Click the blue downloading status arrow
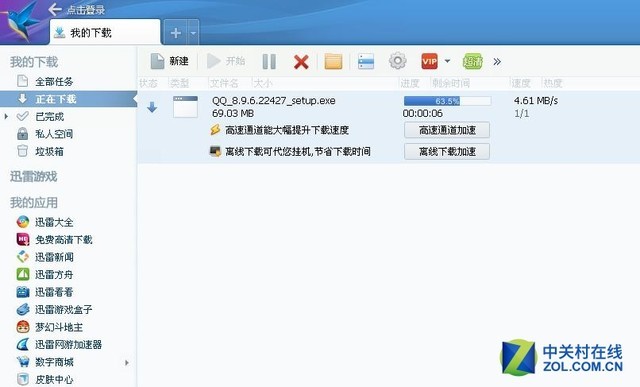The image size is (640, 387). tap(152, 107)
